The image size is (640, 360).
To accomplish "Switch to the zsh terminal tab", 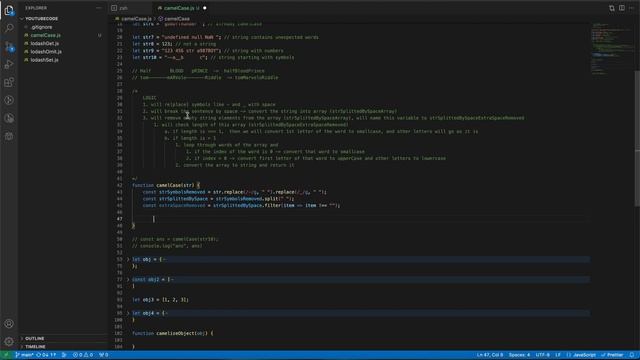I will coord(124,8).
